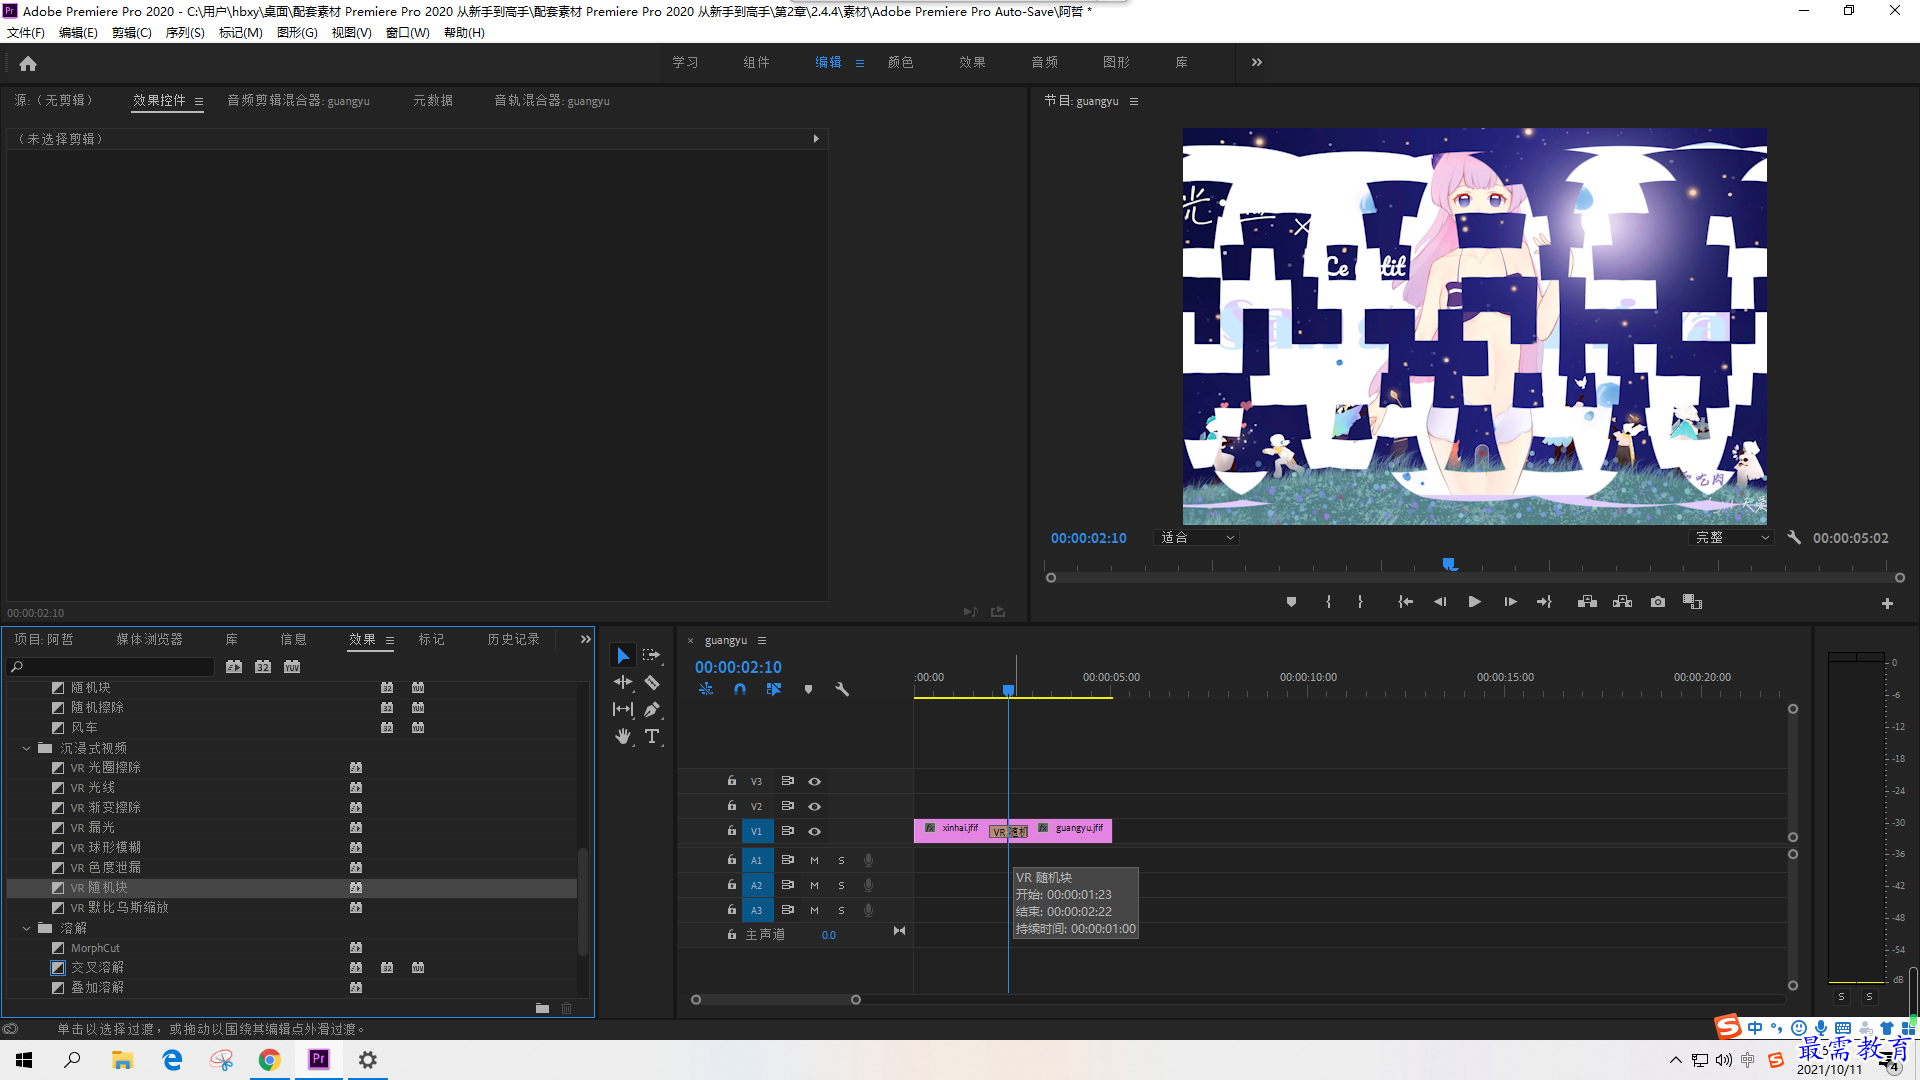Select VR 随机块 transition on timeline
1920x1080 pixels.
click(1009, 831)
